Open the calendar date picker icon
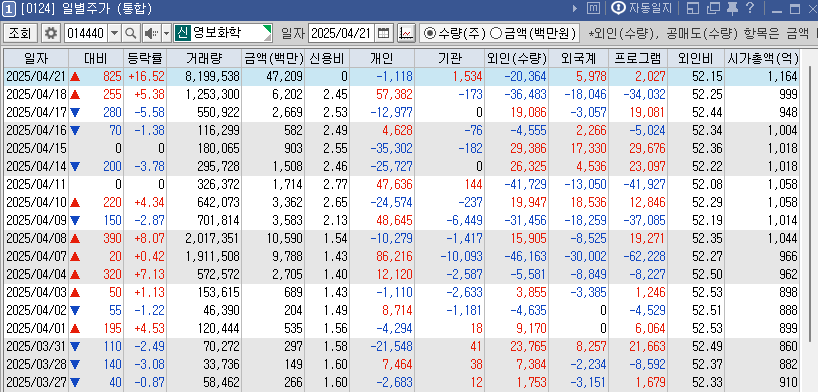818x392 pixels. (383, 33)
